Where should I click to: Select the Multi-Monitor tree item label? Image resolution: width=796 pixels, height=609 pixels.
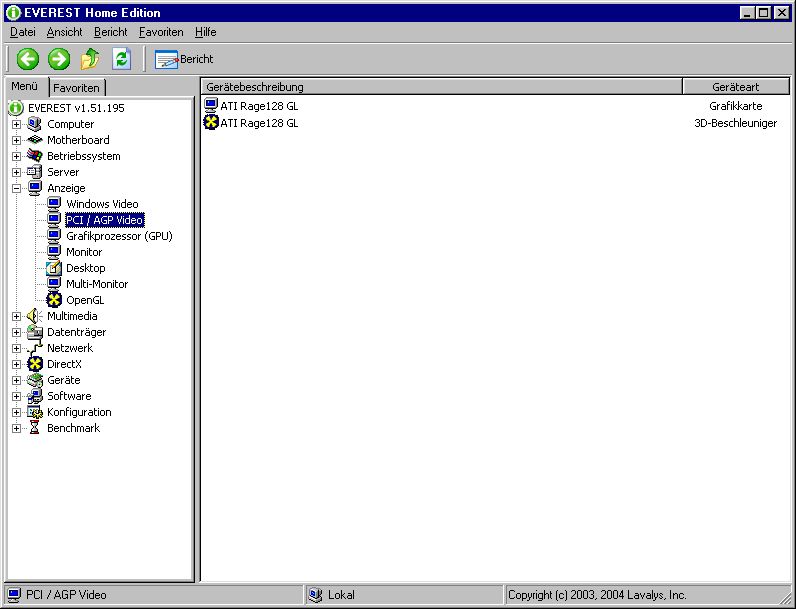pos(97,284)
